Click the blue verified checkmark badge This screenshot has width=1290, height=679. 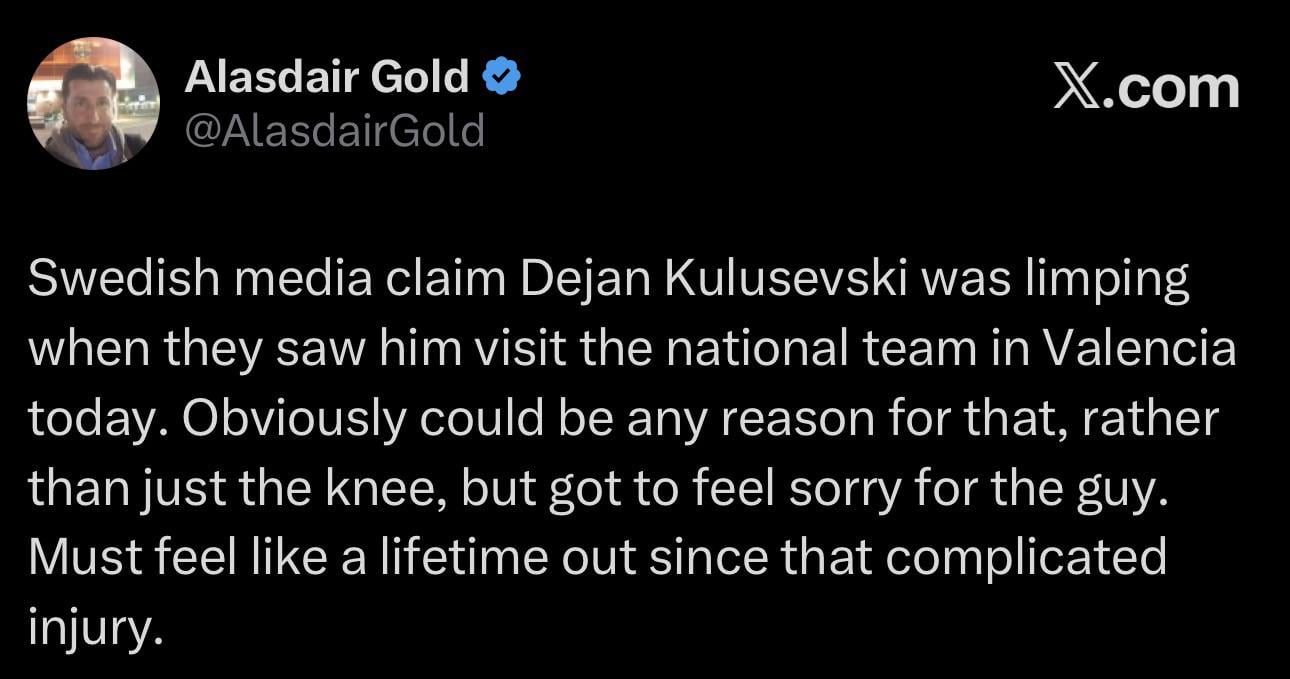pos(500,77)
